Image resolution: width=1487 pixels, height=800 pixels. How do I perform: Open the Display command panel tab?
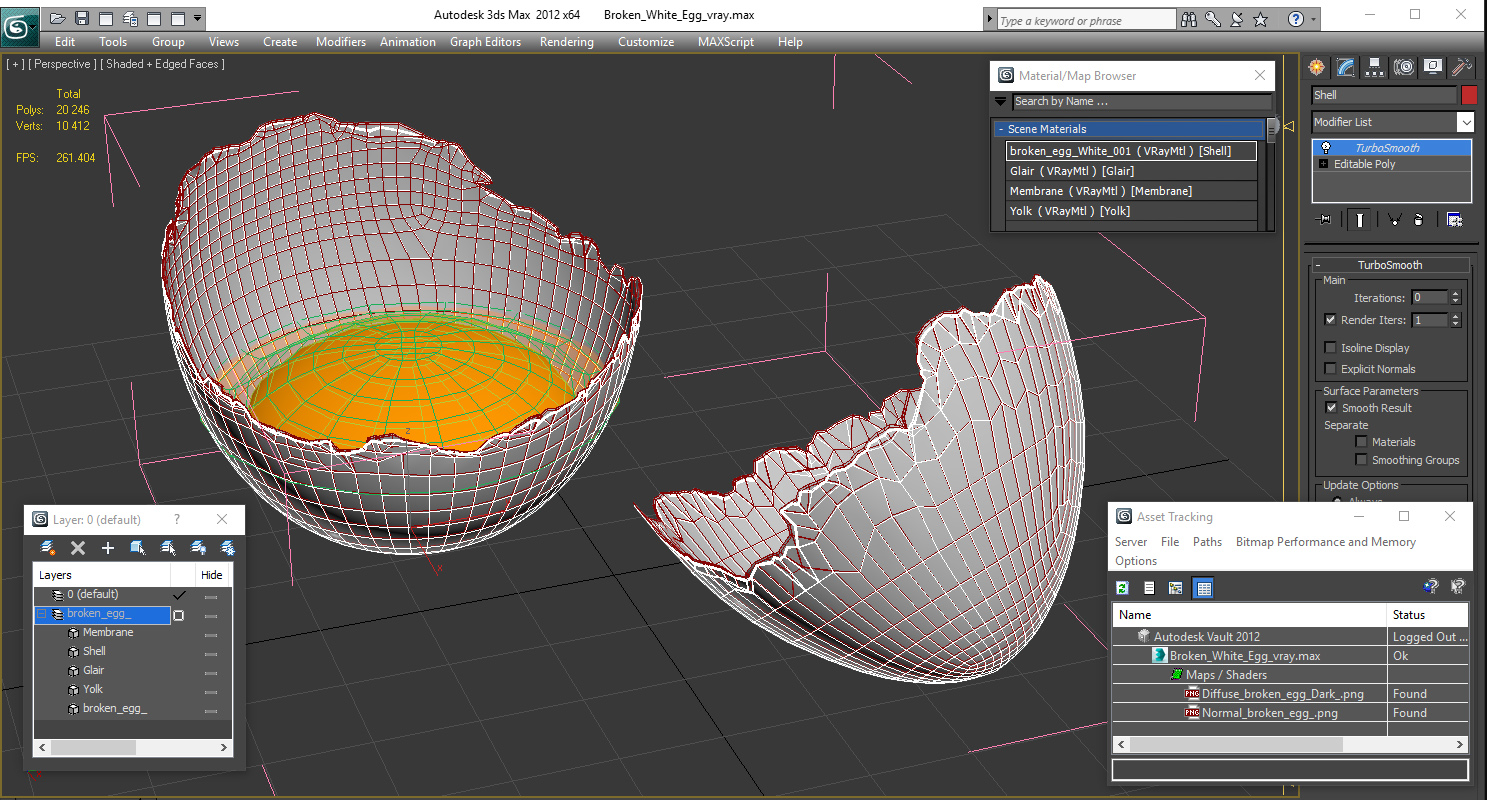click(1433, 67)
